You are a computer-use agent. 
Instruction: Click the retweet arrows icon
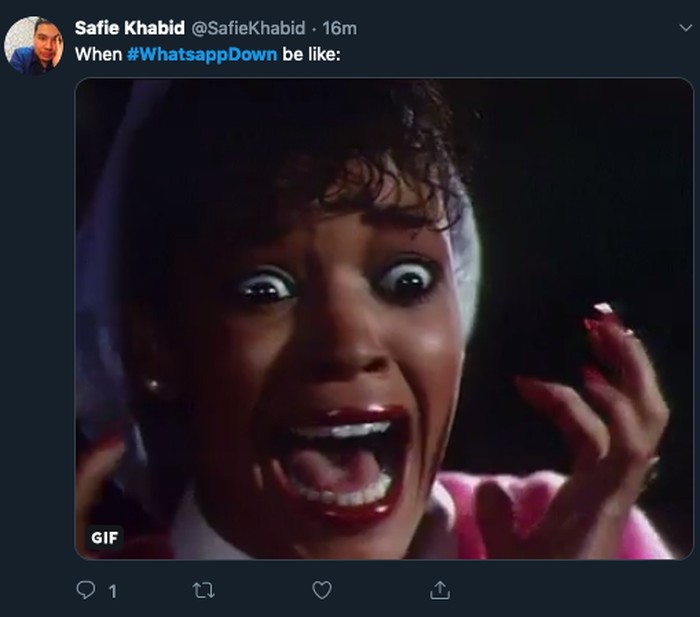tap(203, 591)
